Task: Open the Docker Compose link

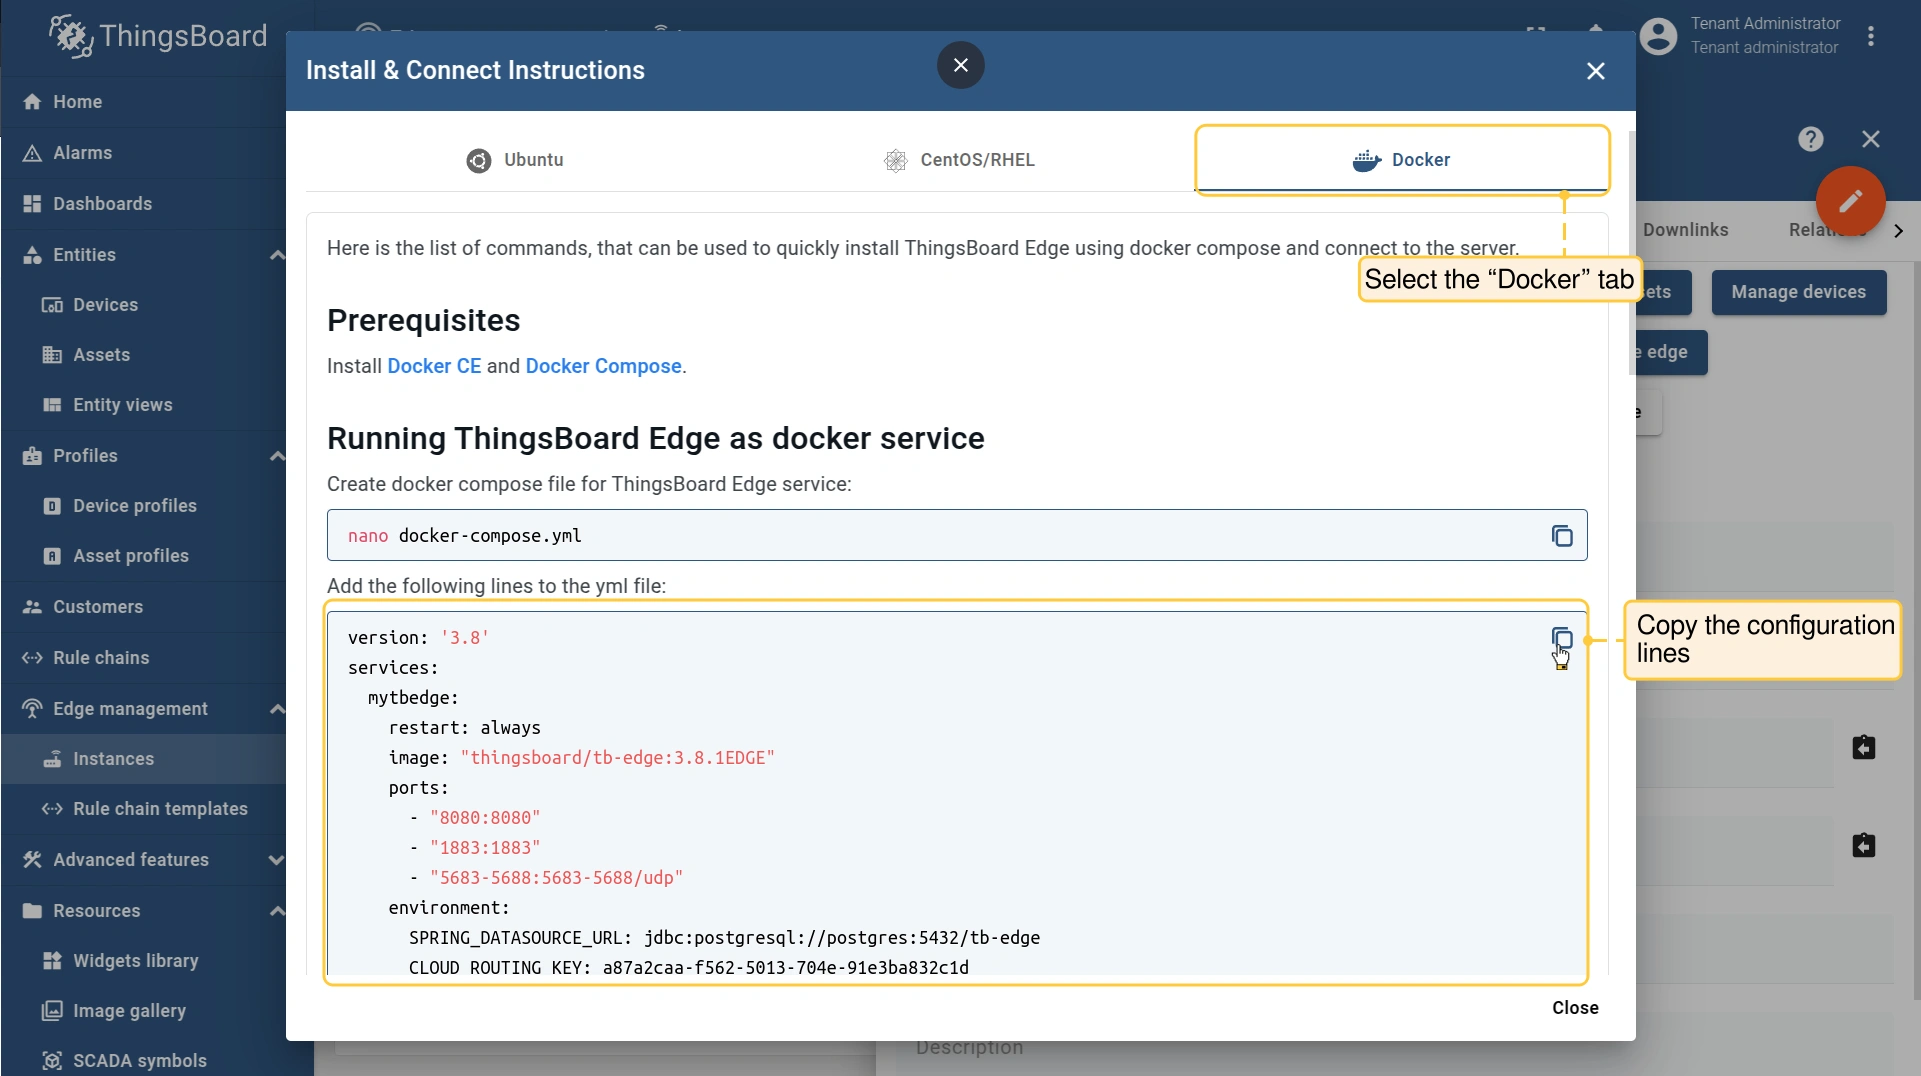Action: coord(603,366)
